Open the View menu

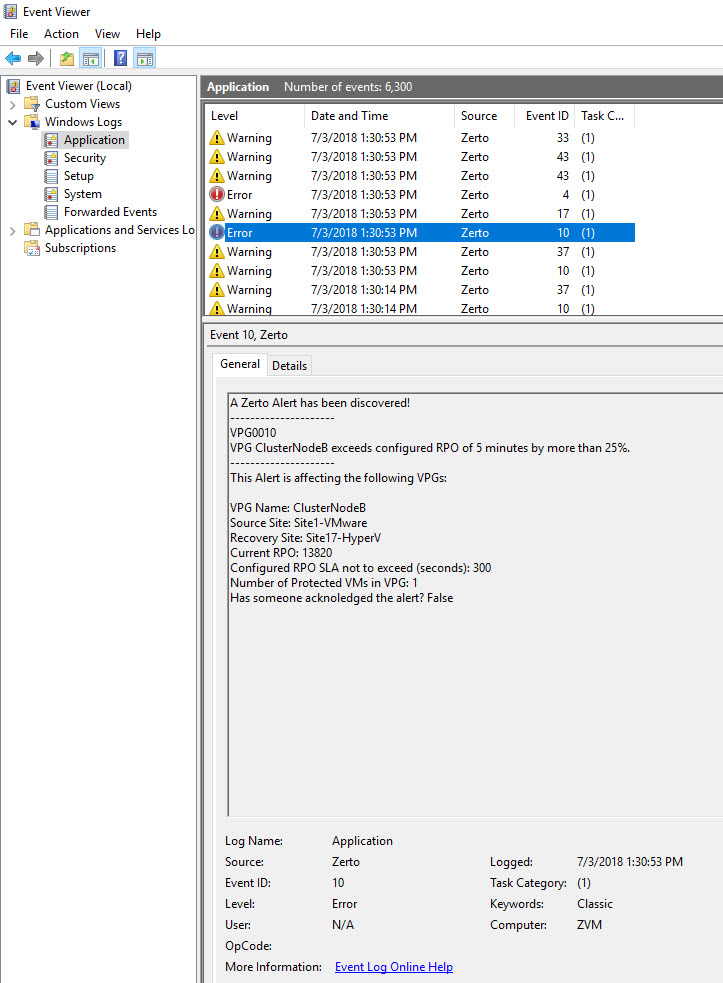coord(107,34)
